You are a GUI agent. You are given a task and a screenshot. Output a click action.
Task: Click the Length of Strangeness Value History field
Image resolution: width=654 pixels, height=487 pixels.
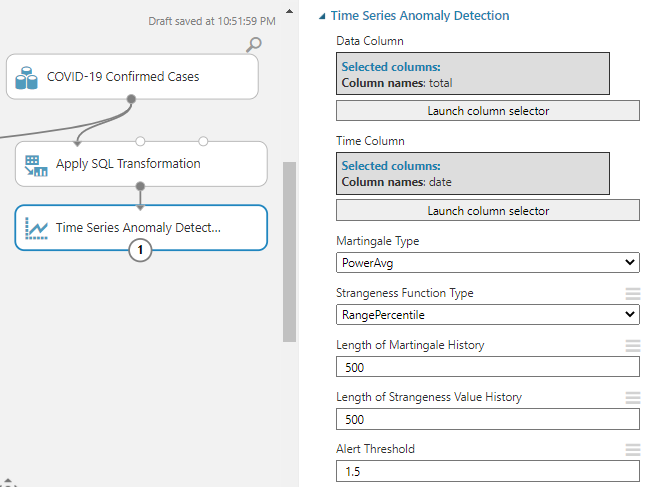488,419
